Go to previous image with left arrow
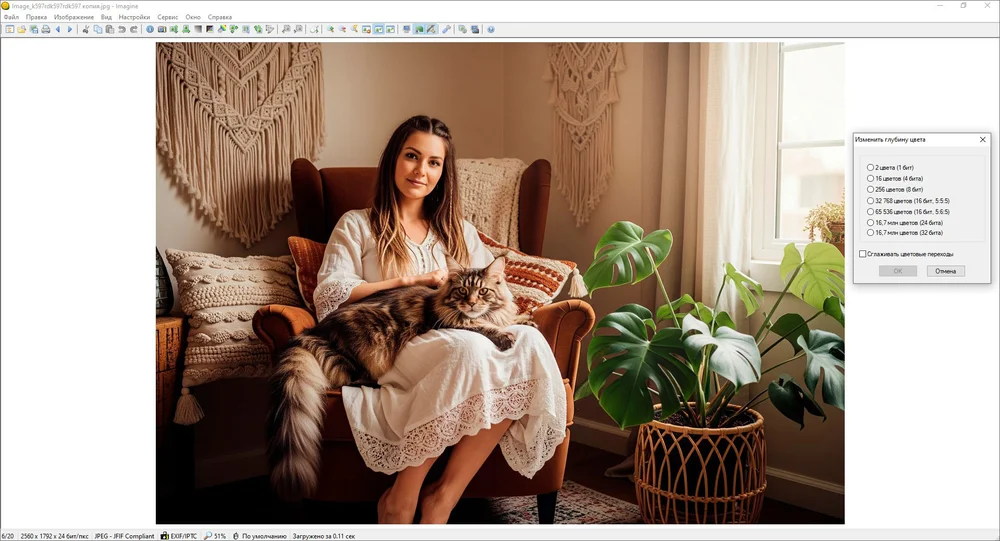 [58, 30]
